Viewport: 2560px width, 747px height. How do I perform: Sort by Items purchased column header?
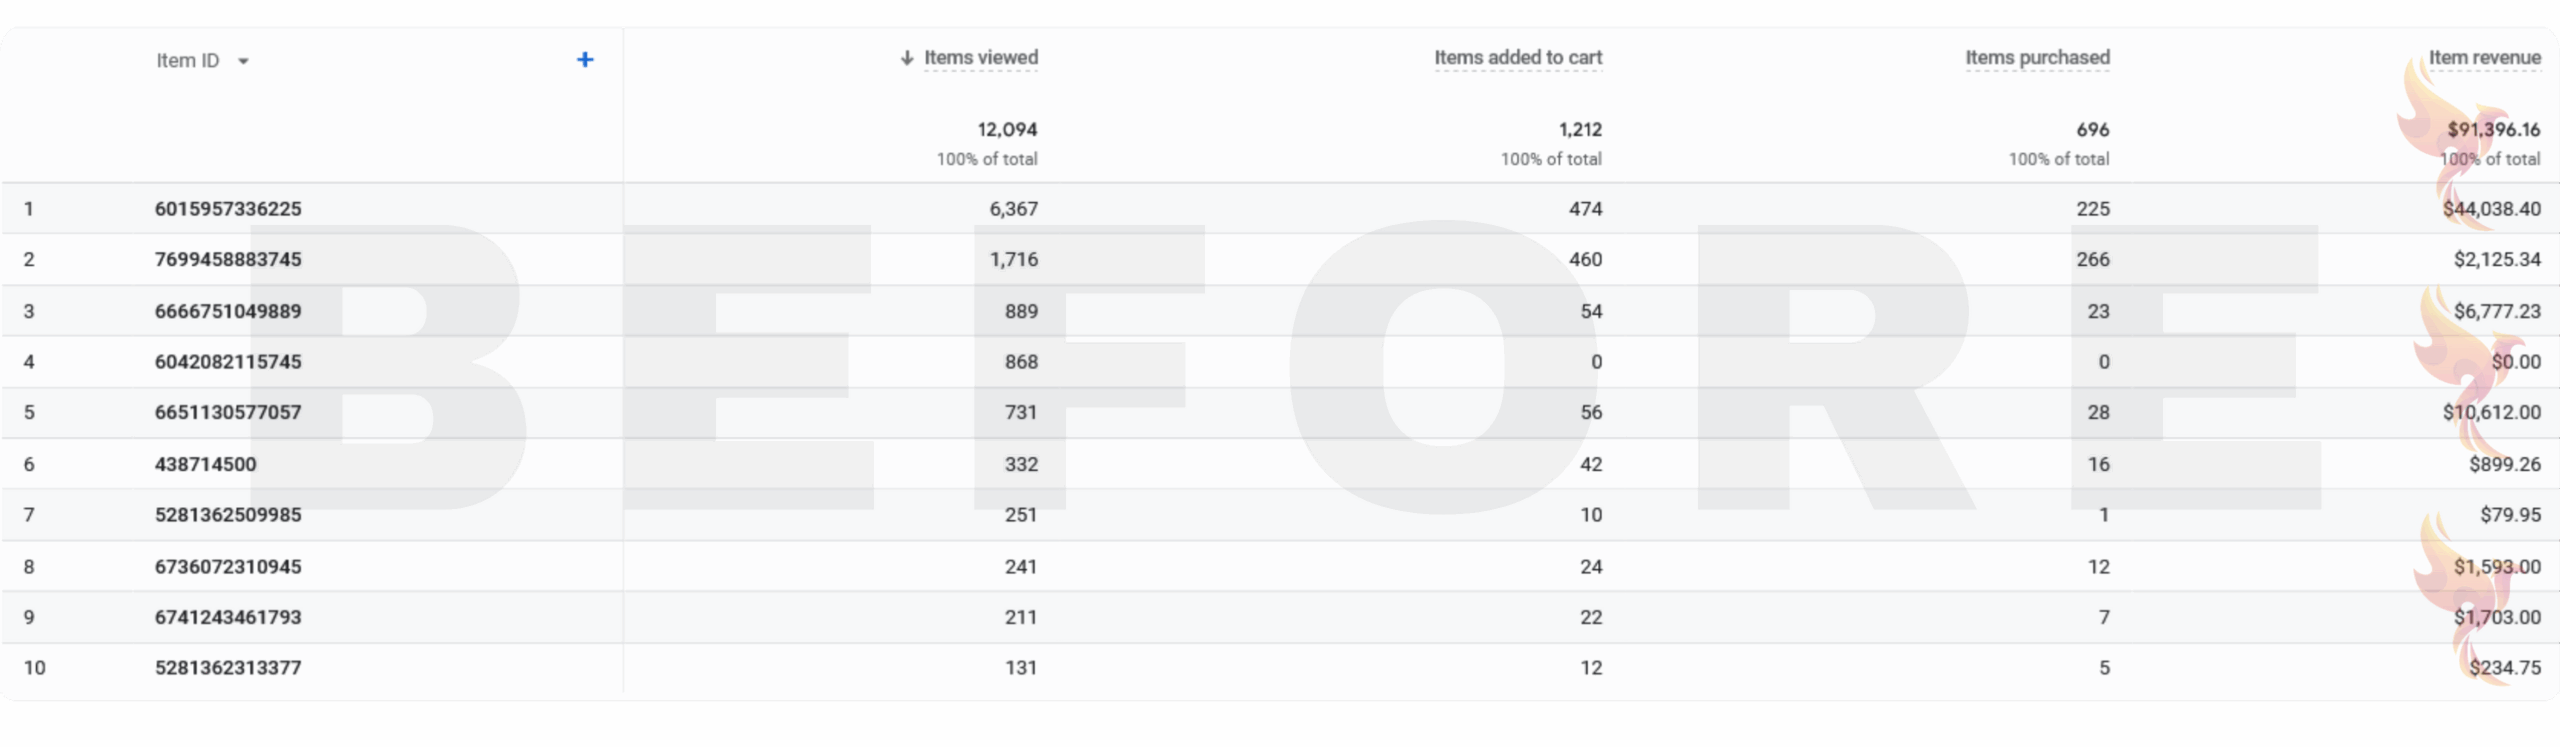tap(2037, 58)
